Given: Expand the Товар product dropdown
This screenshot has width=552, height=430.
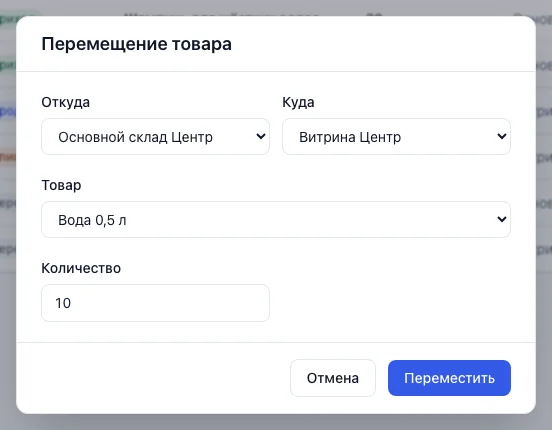Looking at the screenshot, I should (x=276, y=219).
